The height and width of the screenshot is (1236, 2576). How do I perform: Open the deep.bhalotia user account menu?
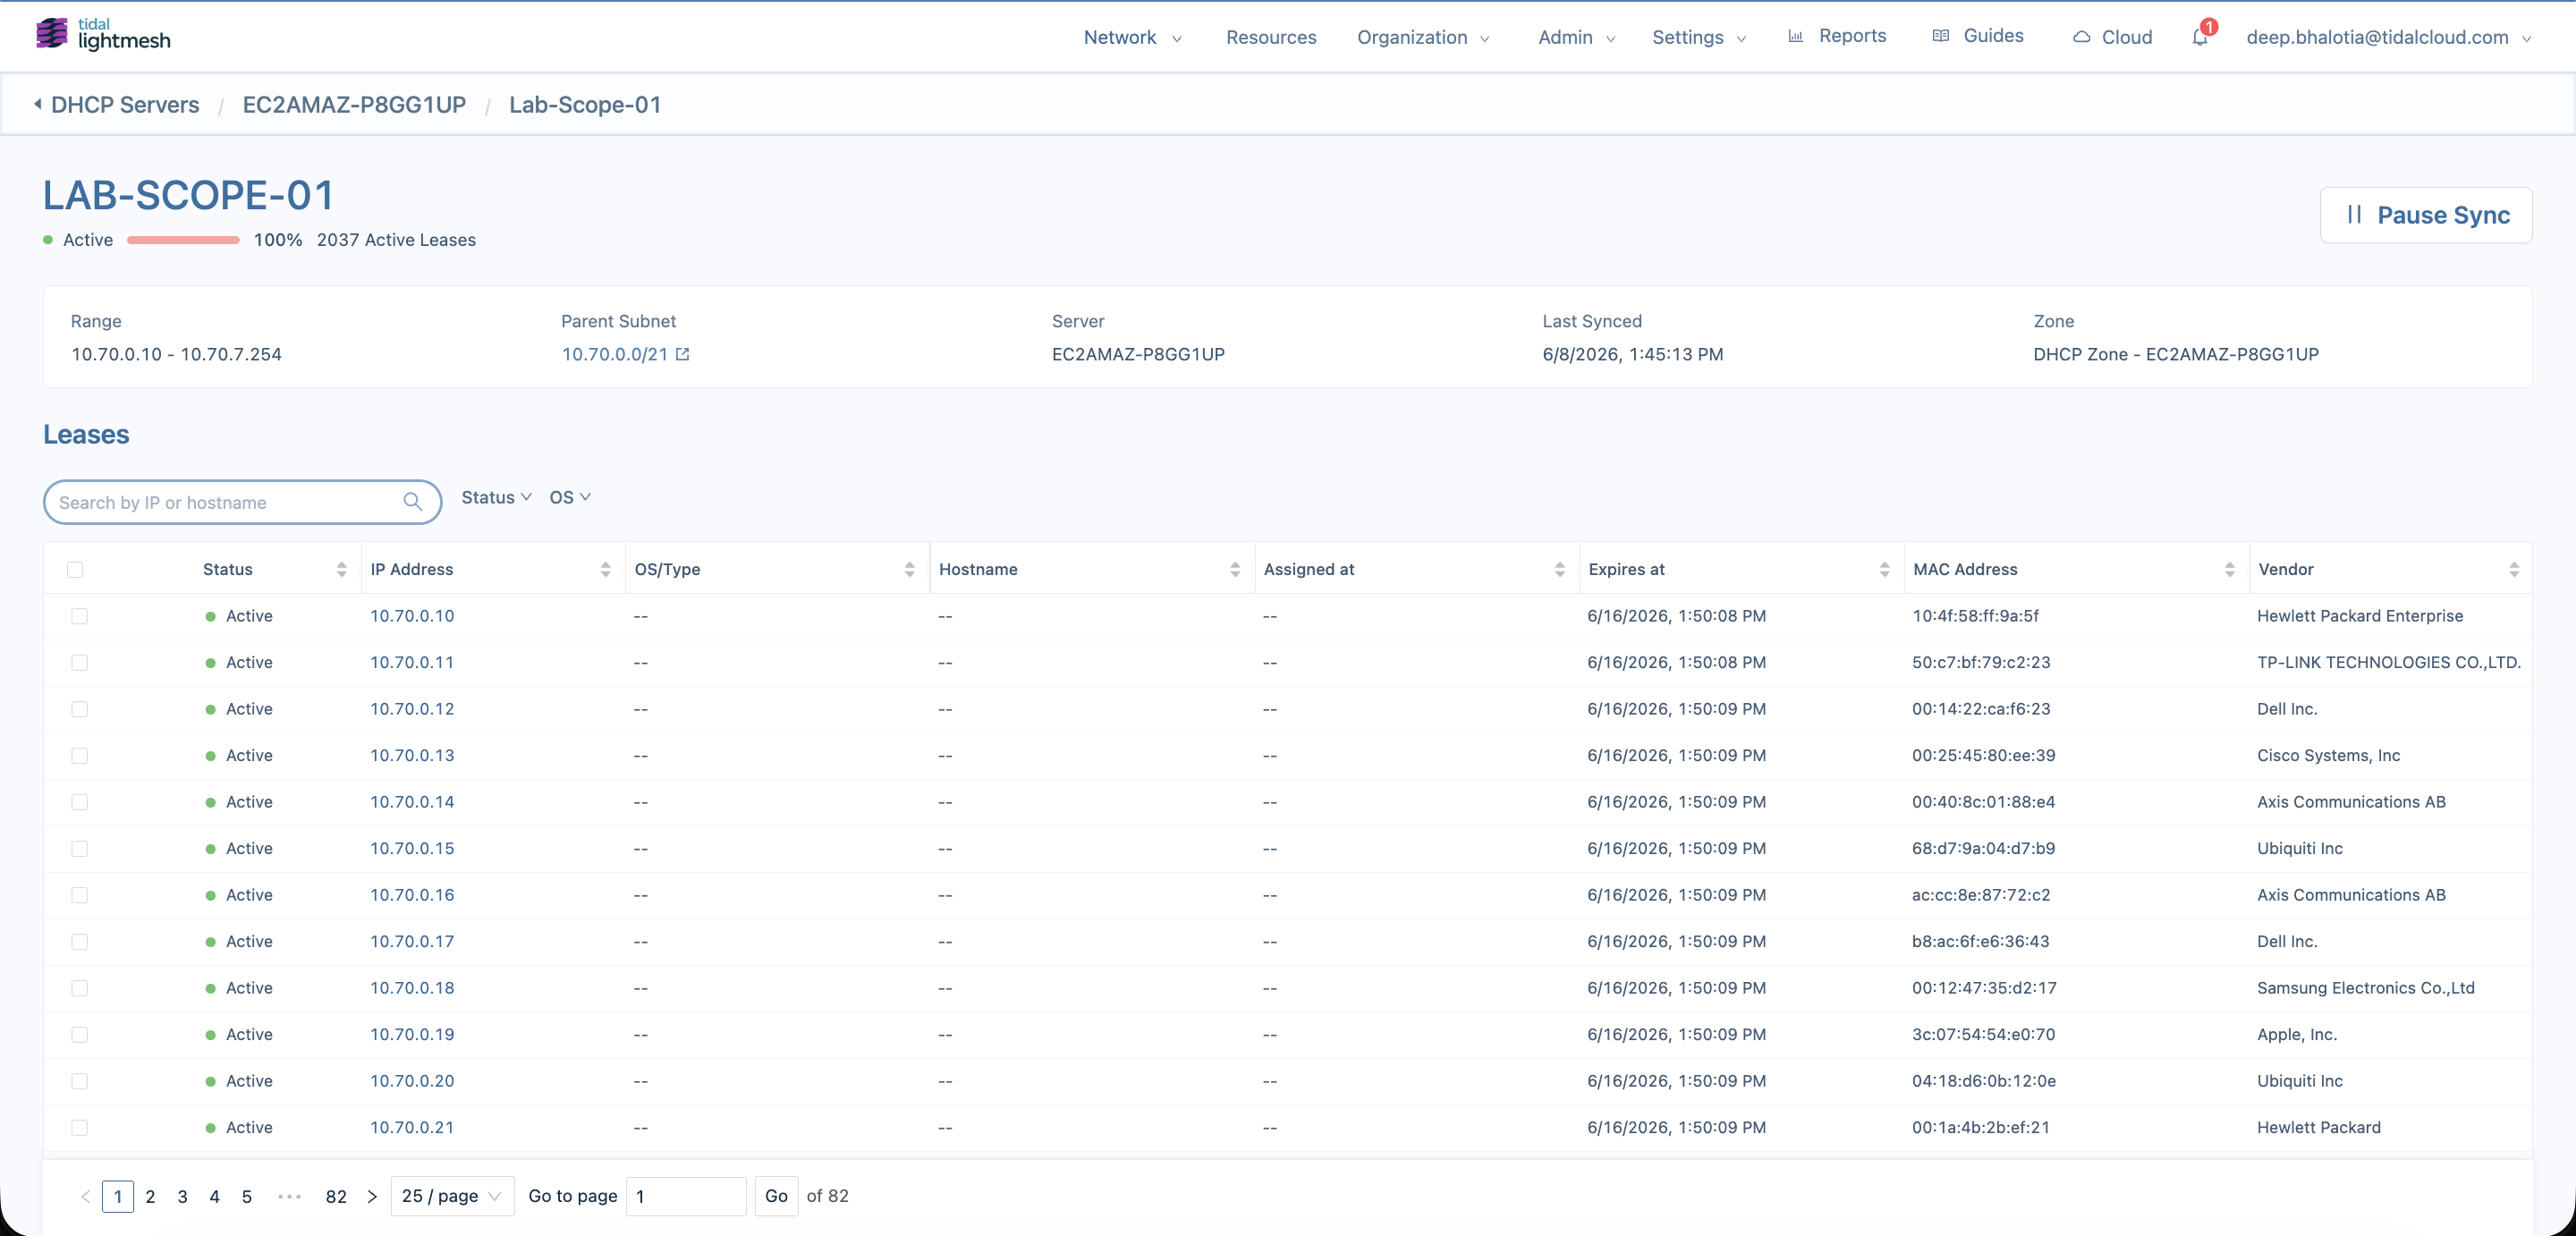(x=2388, y=37)
